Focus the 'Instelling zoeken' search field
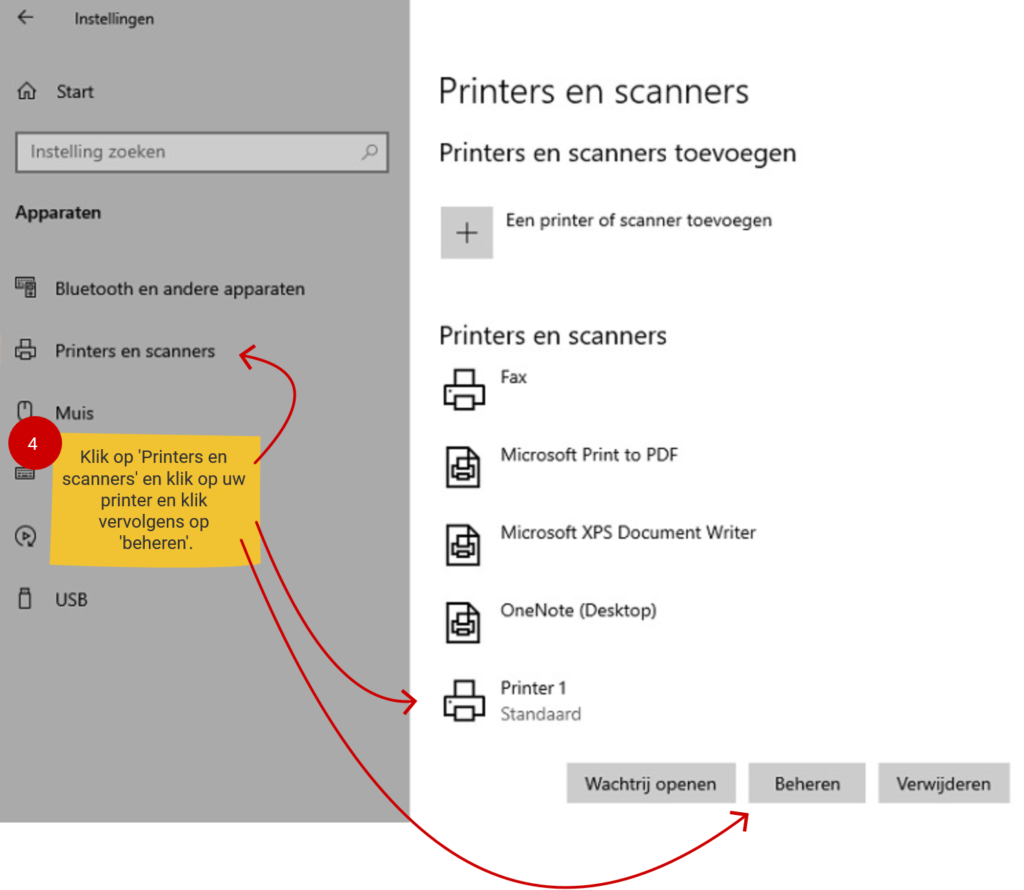 (x=190, y=152)
